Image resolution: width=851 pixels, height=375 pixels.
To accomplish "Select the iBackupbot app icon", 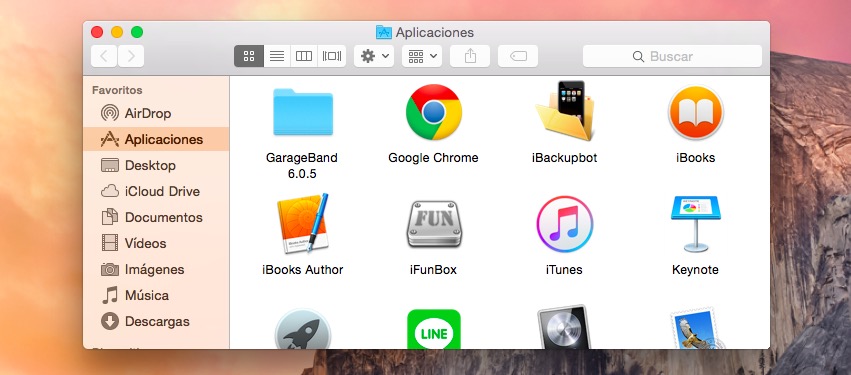I will 565,111.
